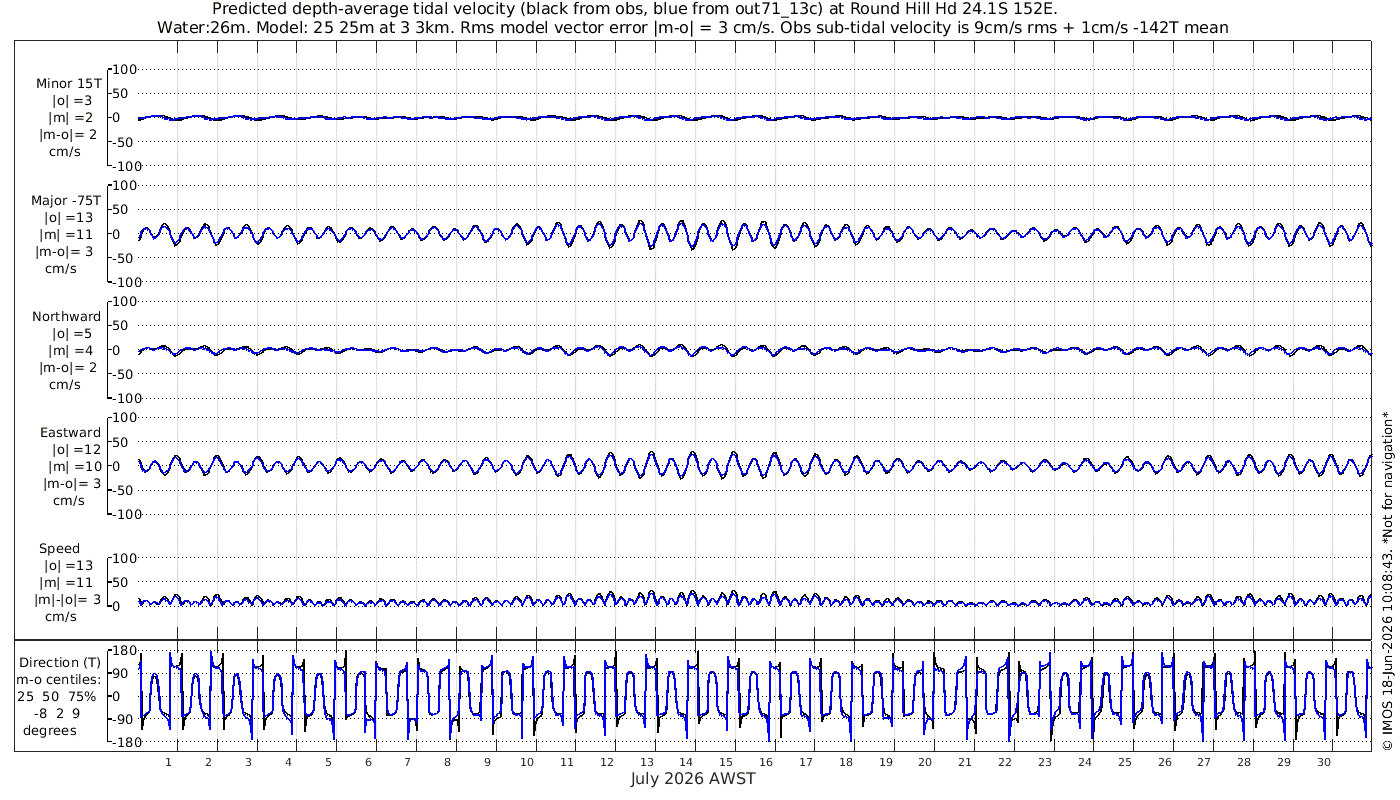This screenshot has height=800, width=1400.
Task: Click the '|o| =13' value under Major
Action: click(x=68, y=218)
